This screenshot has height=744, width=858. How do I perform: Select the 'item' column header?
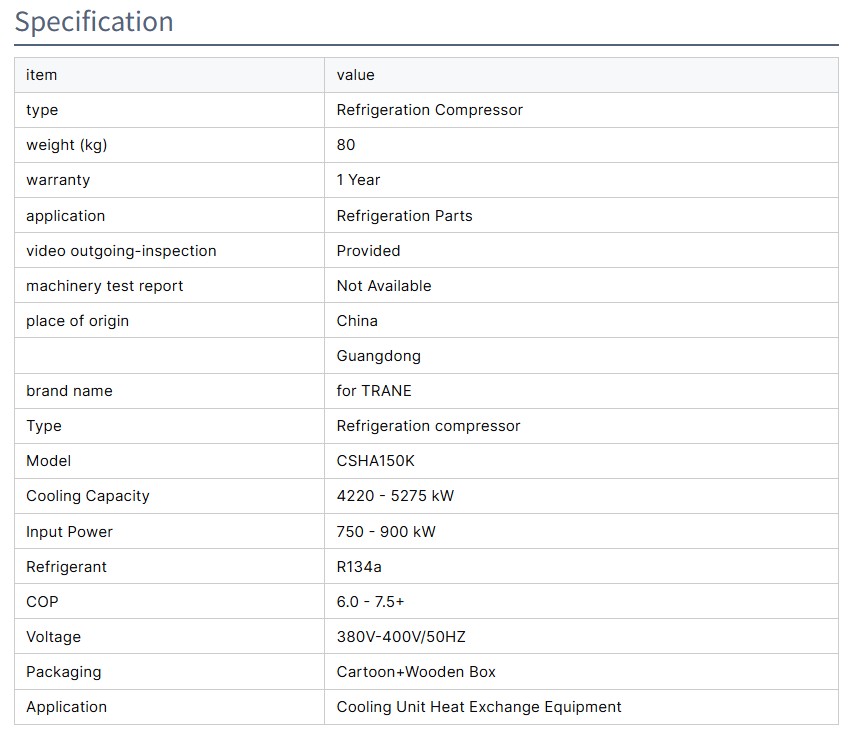click(42, 75)
